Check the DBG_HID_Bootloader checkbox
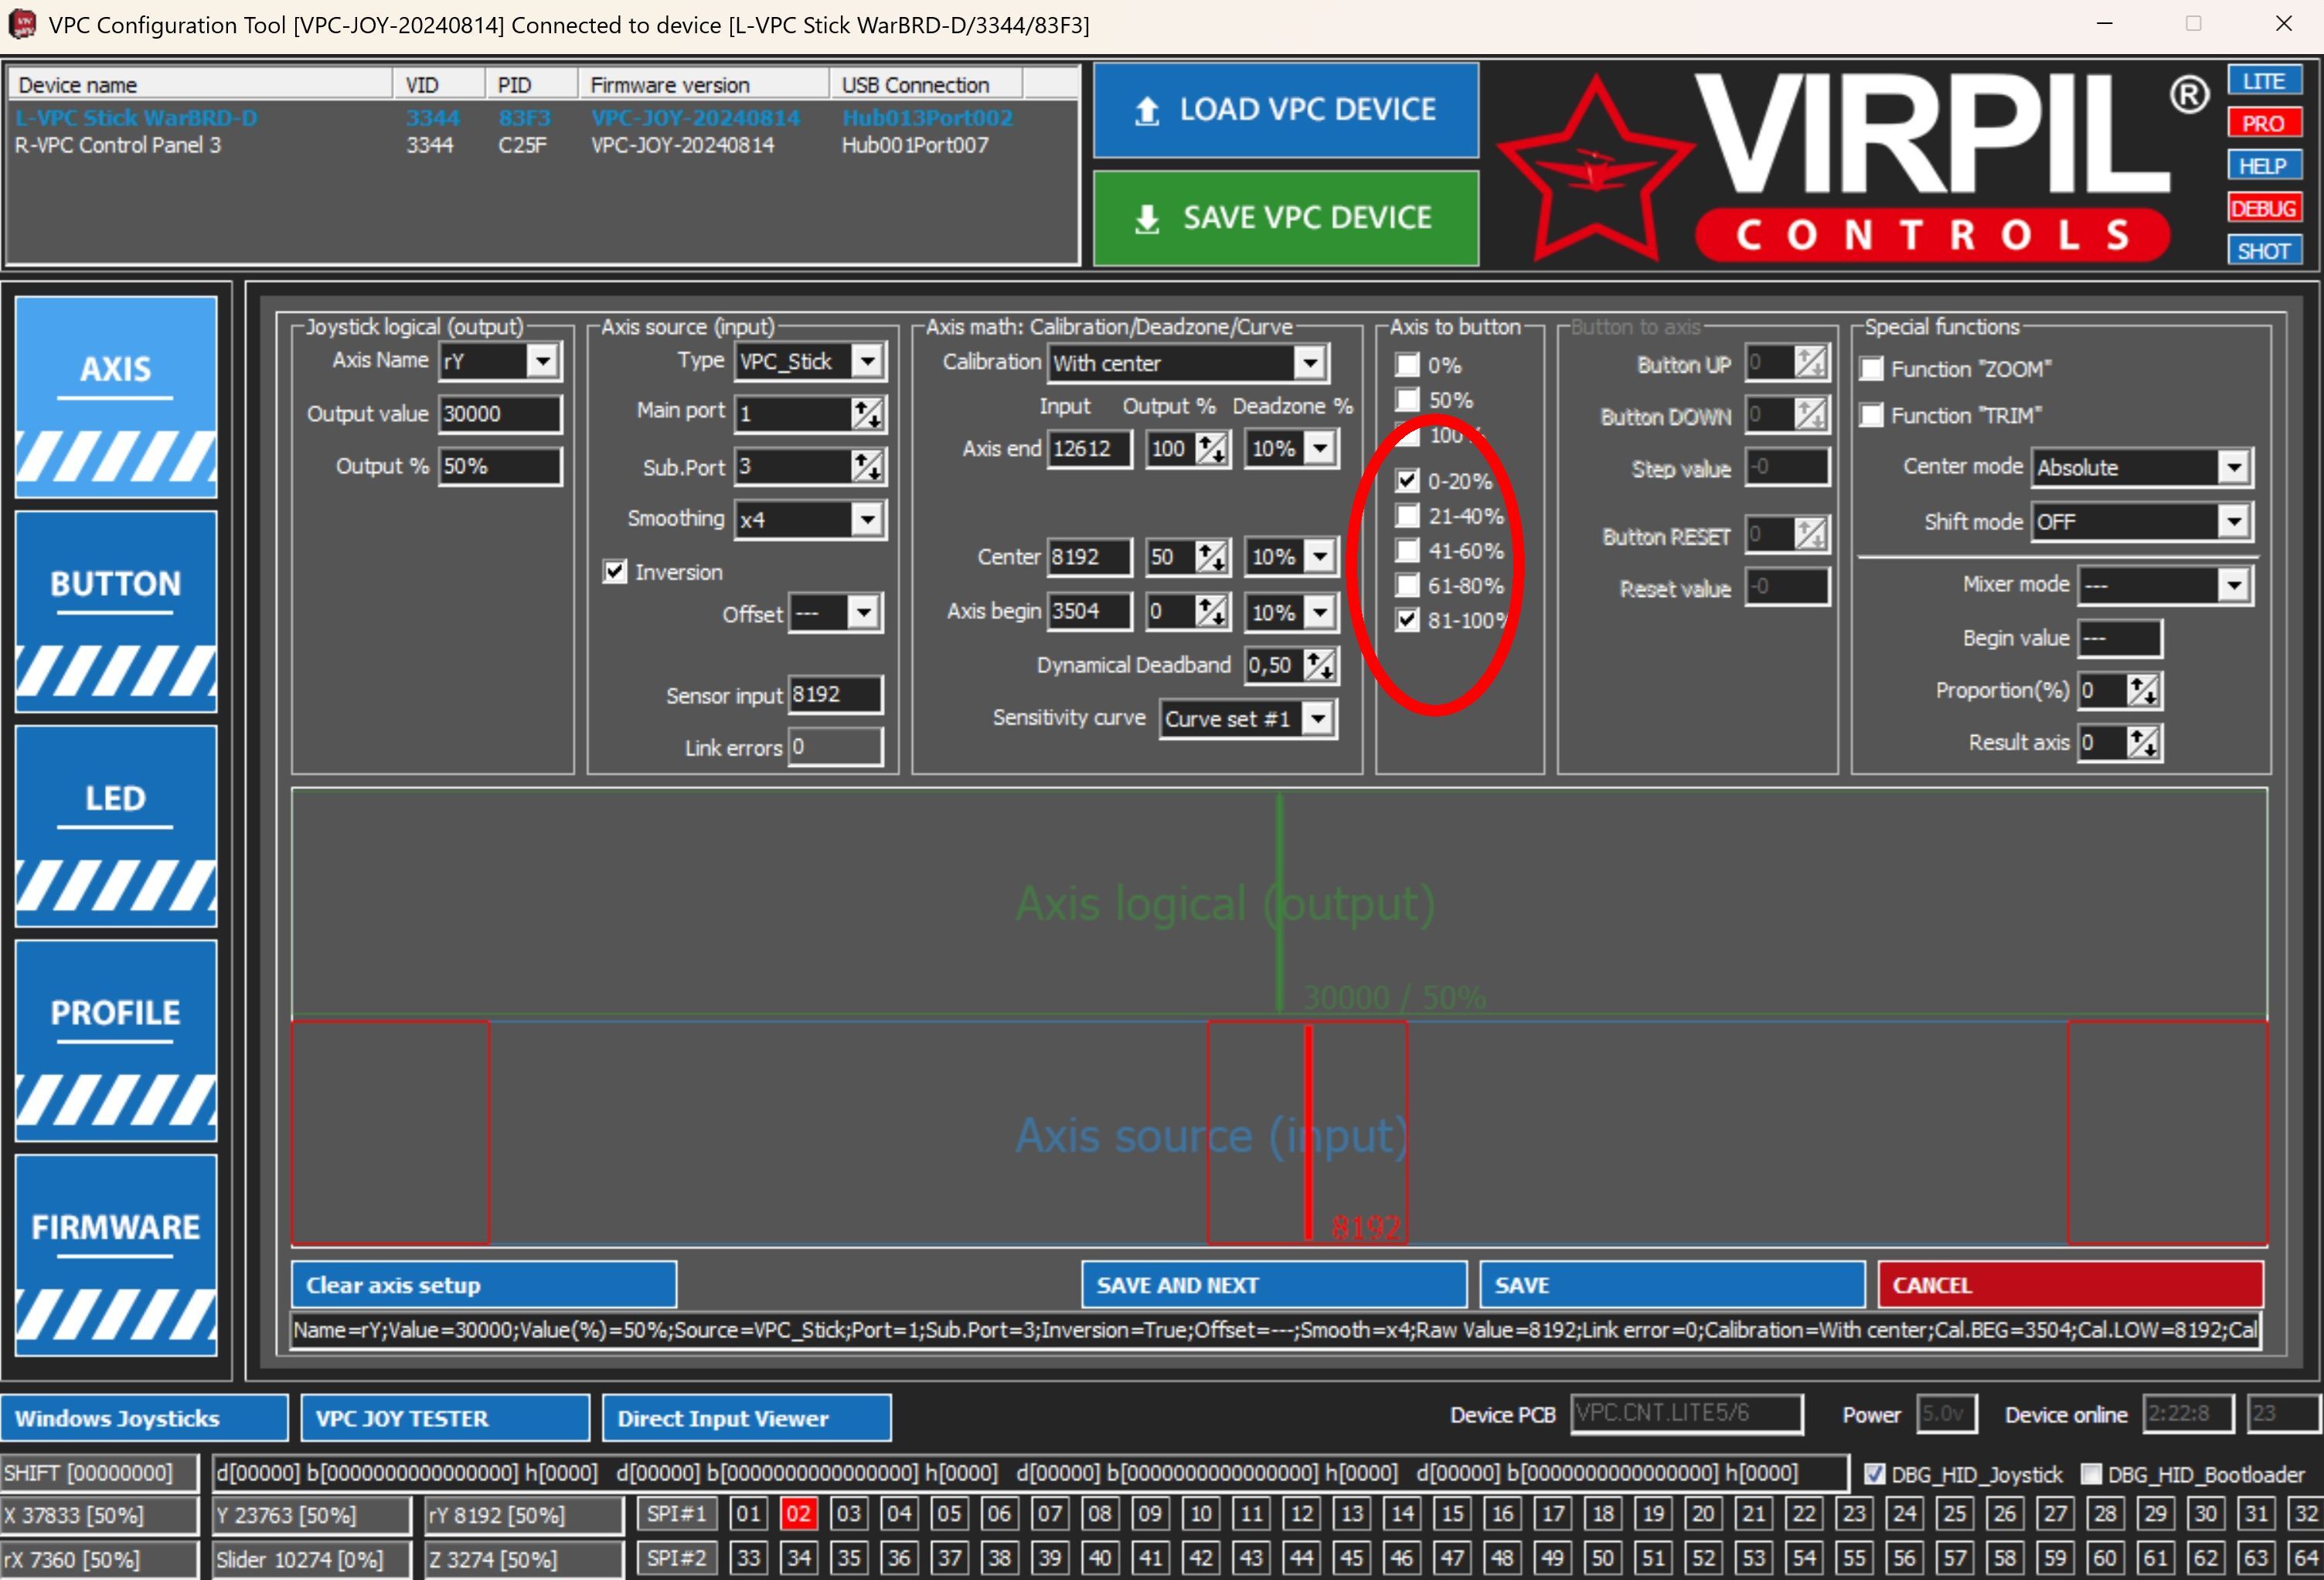 click(x=2091, y=1474)
